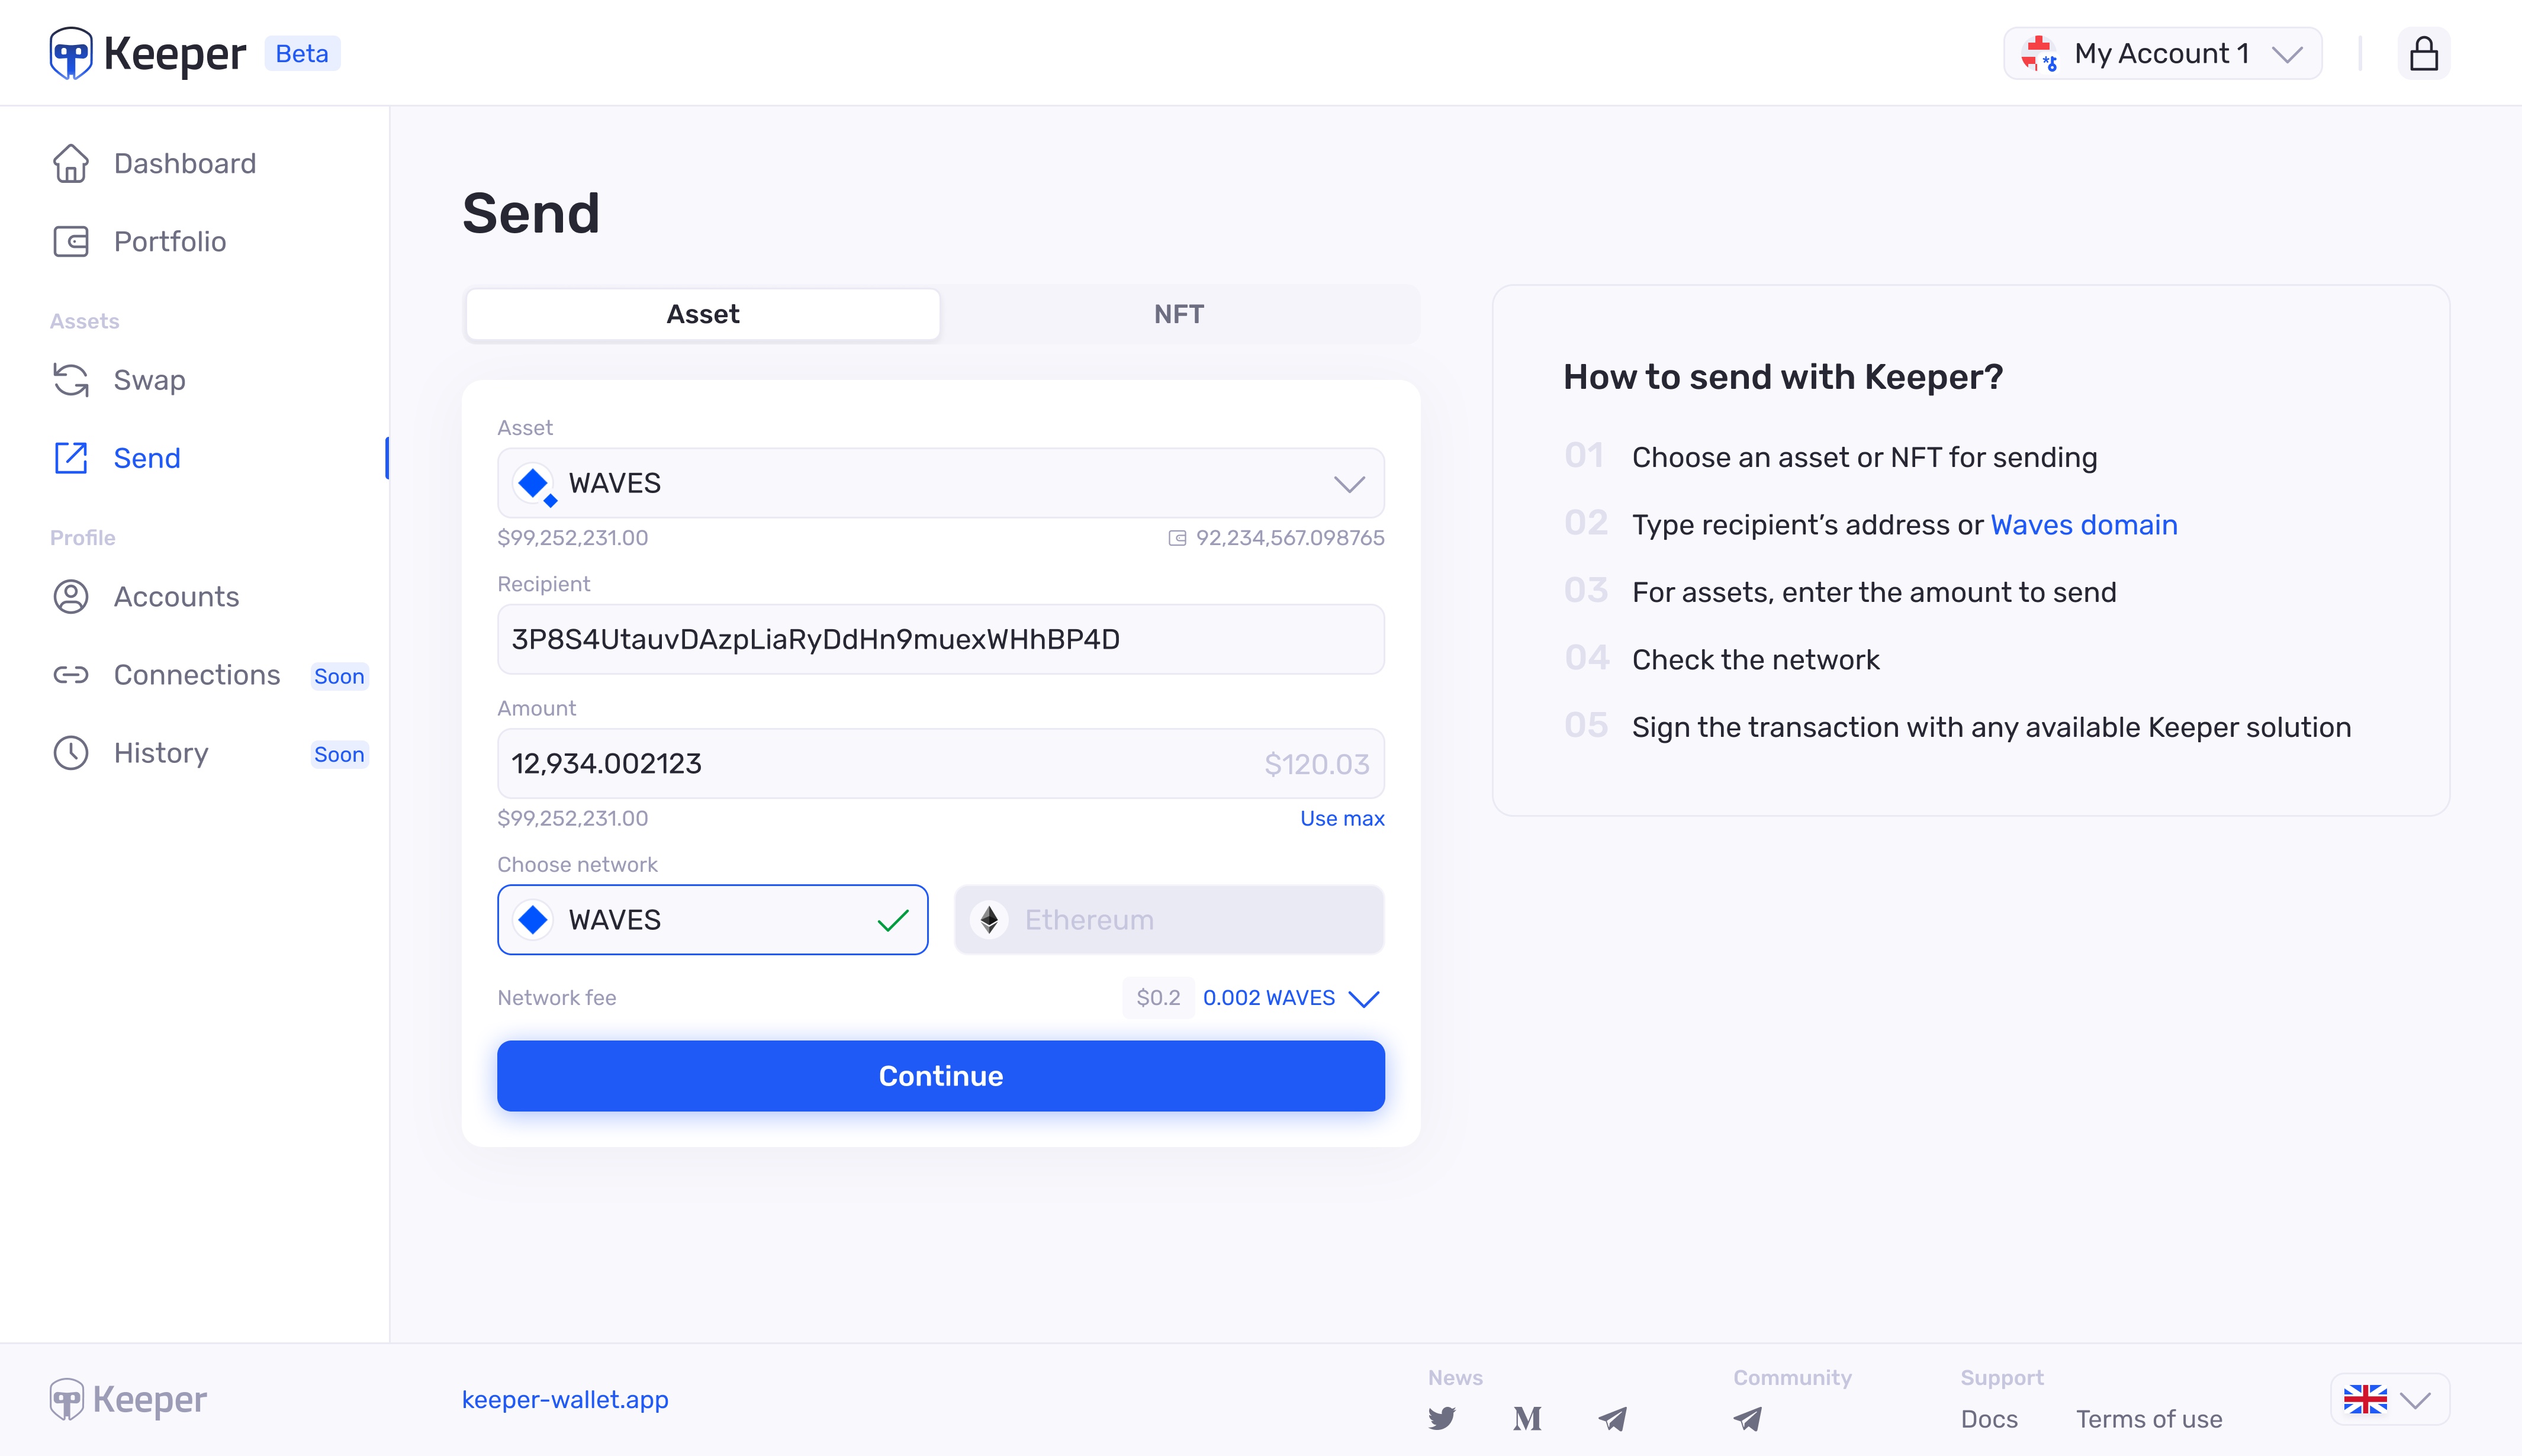
Task: Click the footer Keeper logo
Action: [128, 1399]
